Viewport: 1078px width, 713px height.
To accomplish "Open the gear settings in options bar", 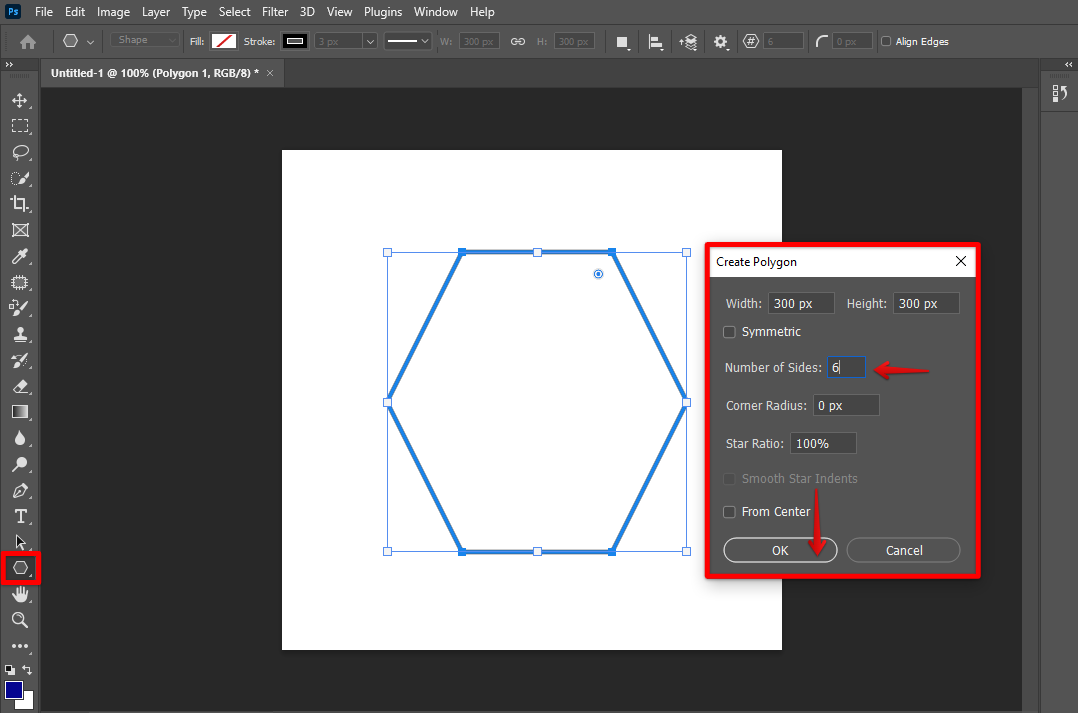I will point(721,42).
